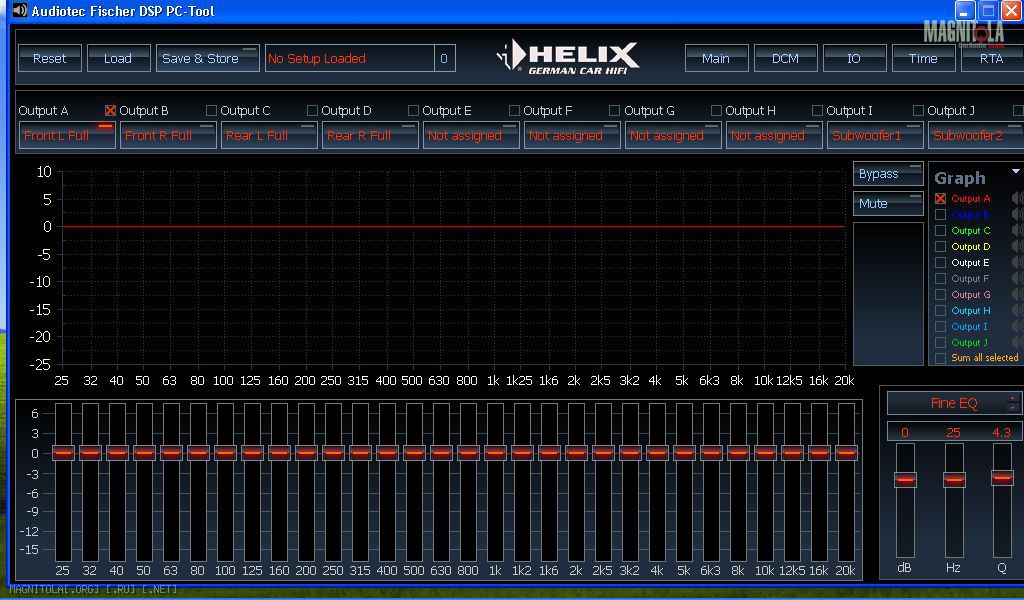Click the speaker icon beside Output H in Graph
The width and height of the screenshot is (1024, 600).
(1017, 311)
